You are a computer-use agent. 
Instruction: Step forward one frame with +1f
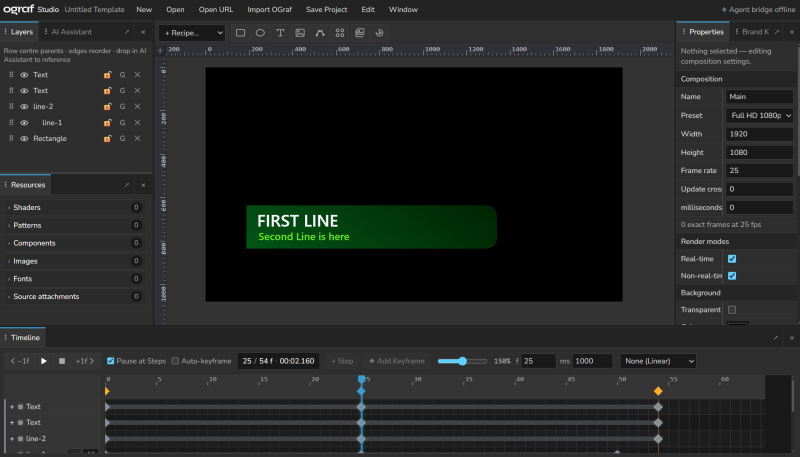pos(85,361)
